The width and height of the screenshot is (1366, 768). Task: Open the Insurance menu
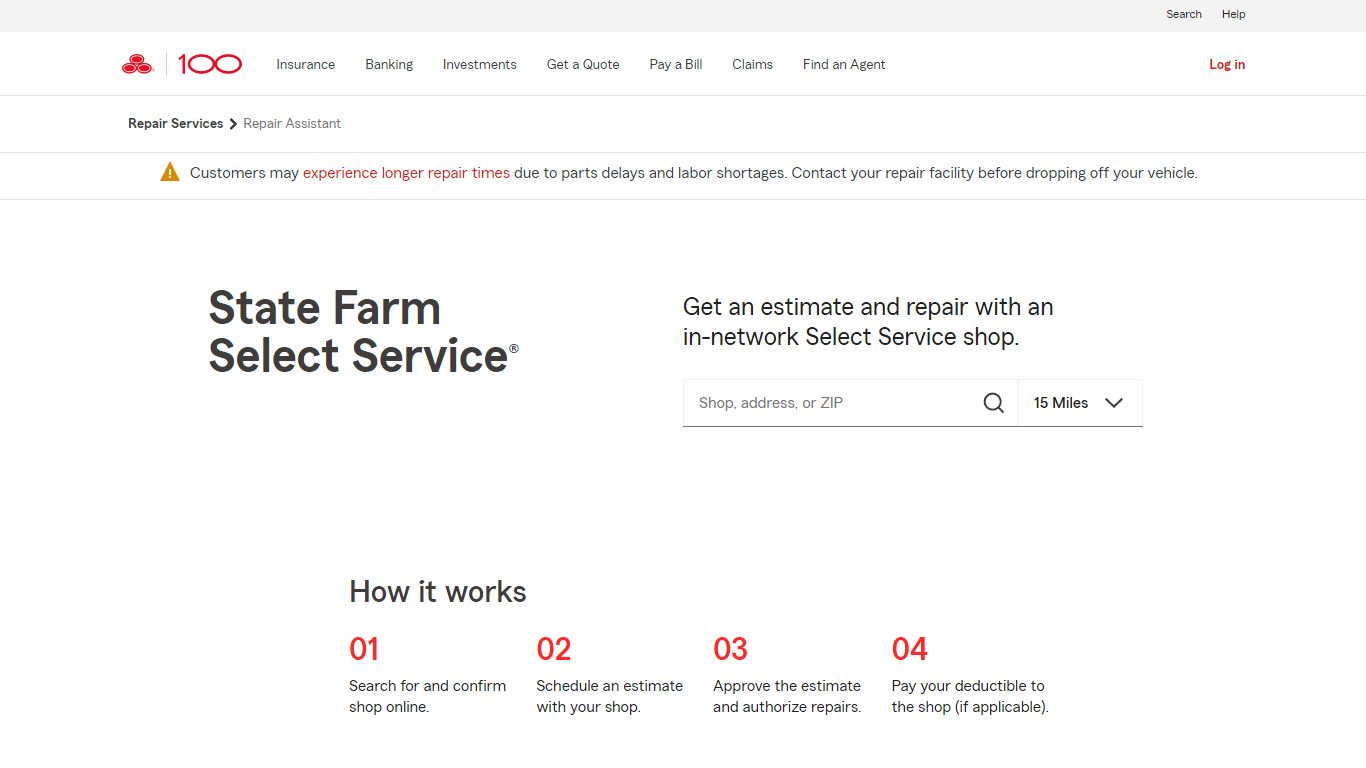point(306,64)
